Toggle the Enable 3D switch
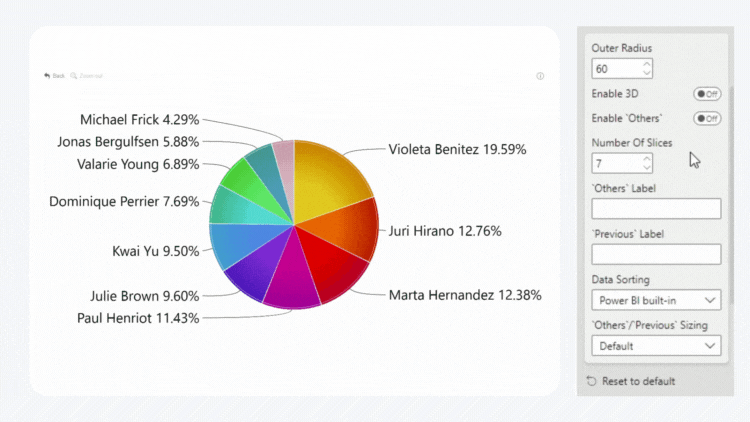 (707, 94)
